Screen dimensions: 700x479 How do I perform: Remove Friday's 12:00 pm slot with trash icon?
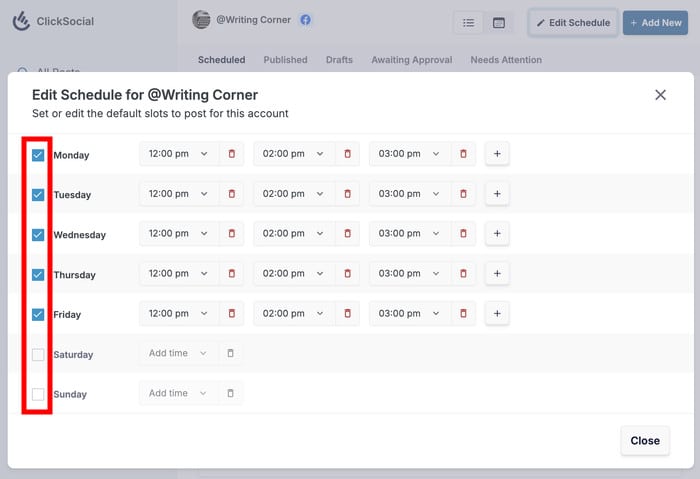[x=231, y=314]
